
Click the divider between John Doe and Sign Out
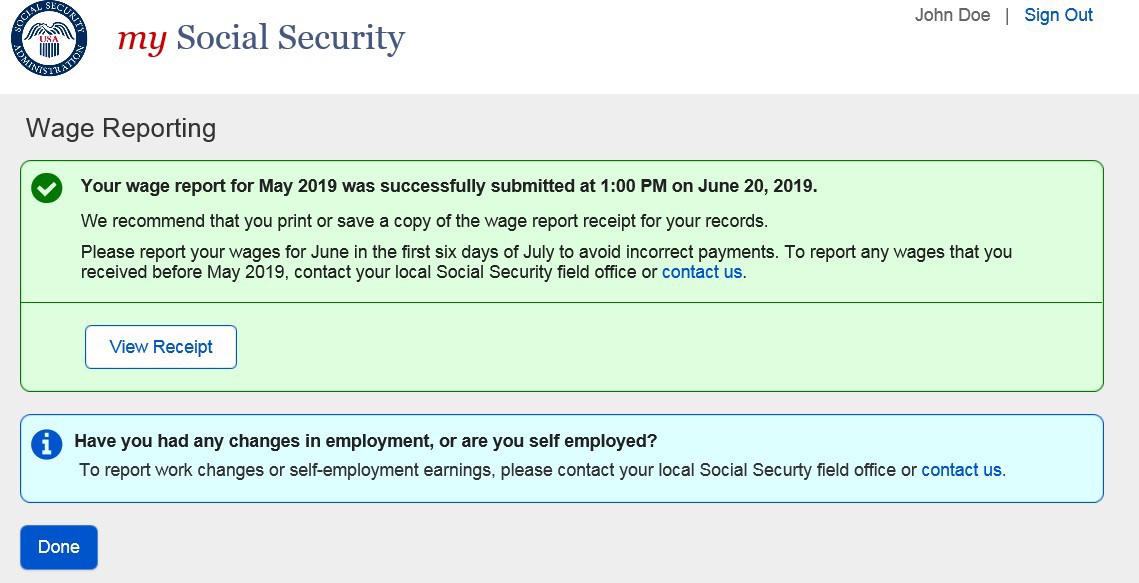pyautogui.click(x=1007, y=15)
